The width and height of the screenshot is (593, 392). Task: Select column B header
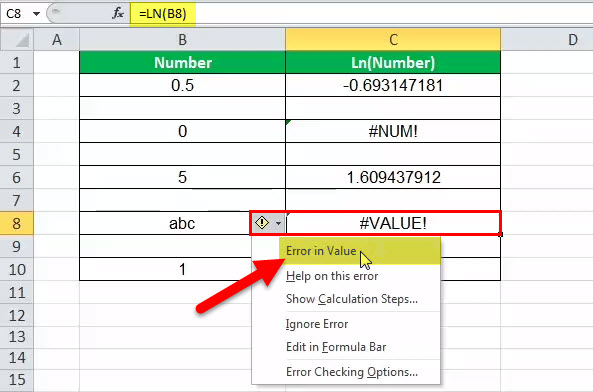182,40
